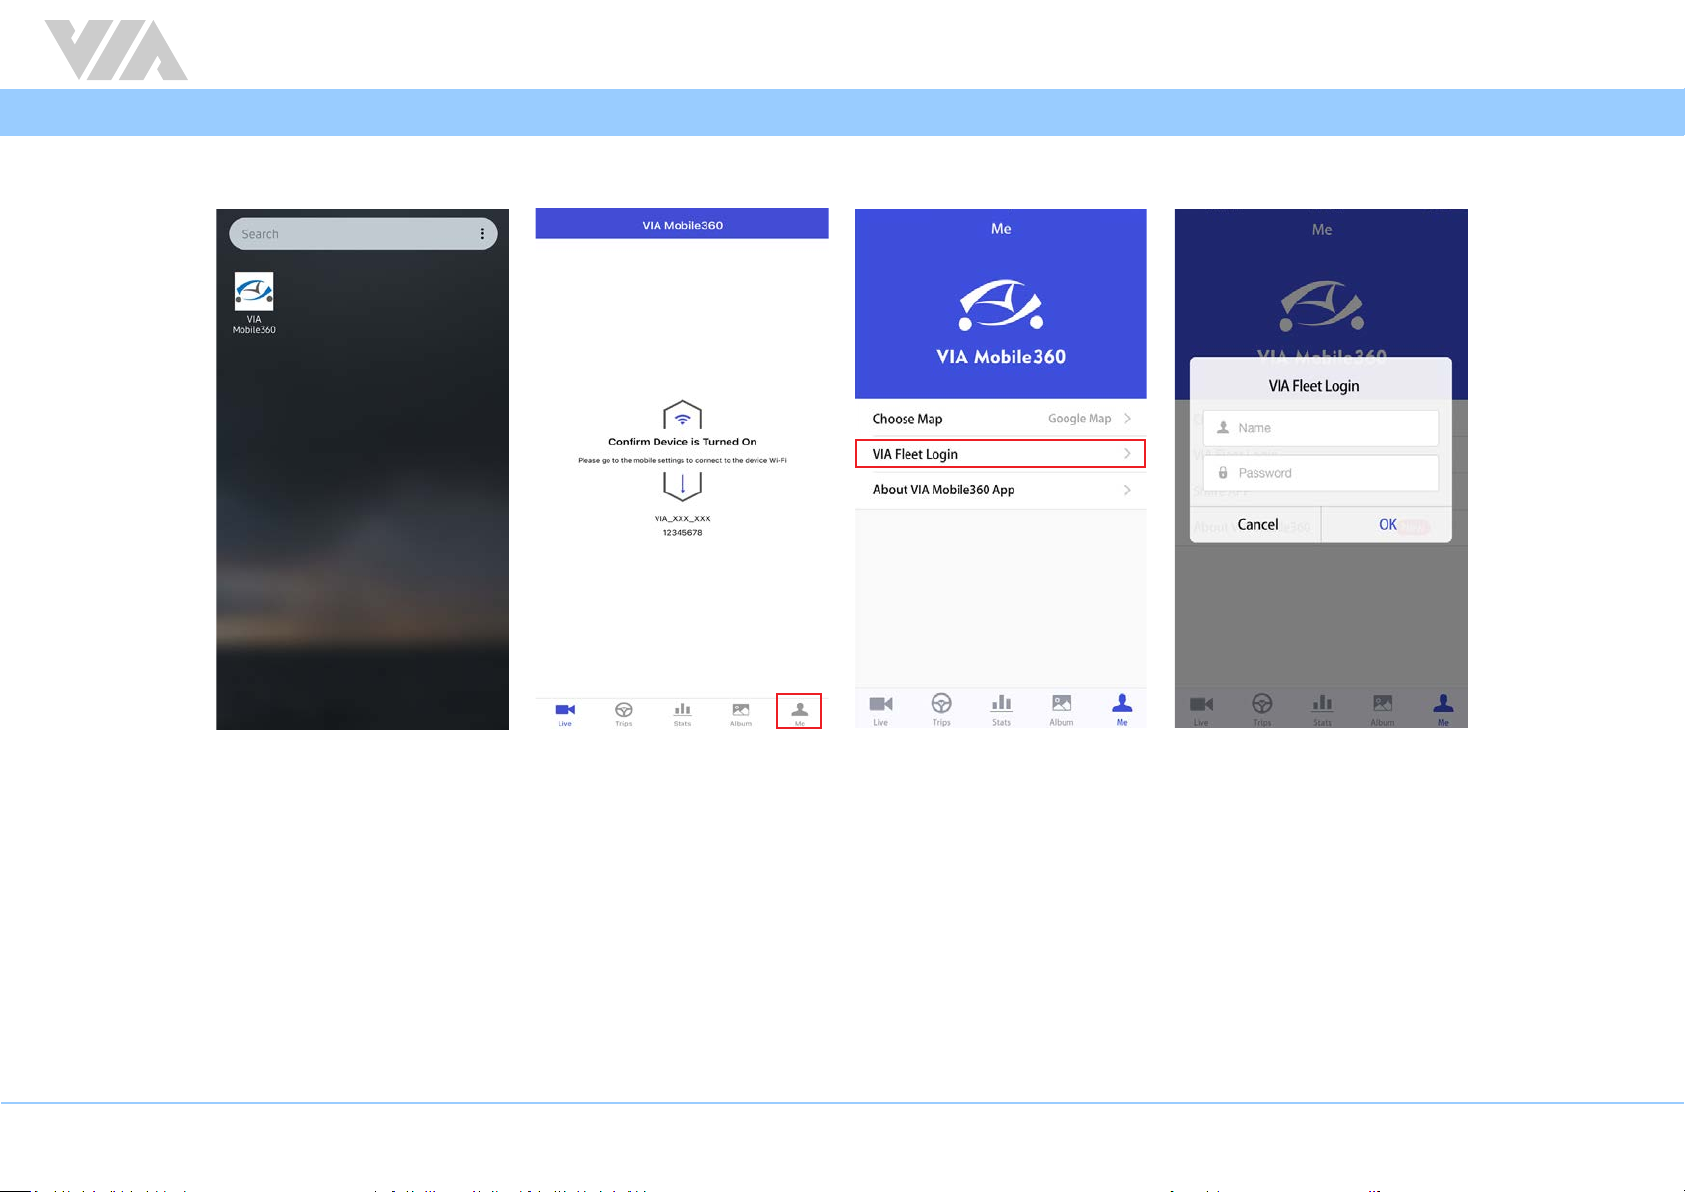Click the Google Map value text

point(1079,418)
